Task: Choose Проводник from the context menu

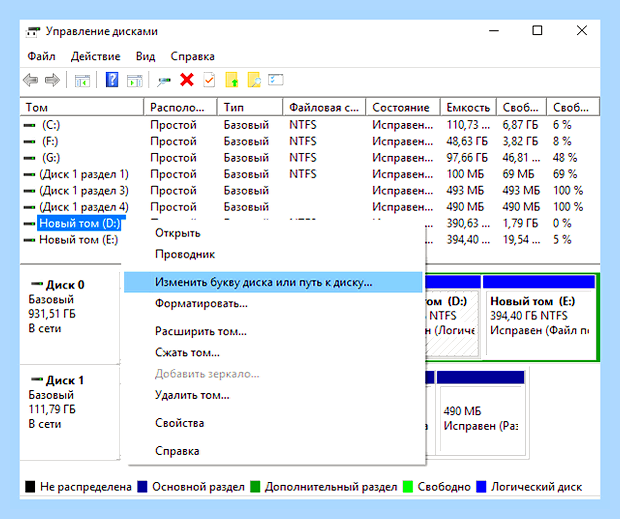Action: click(x=273, y=254)
